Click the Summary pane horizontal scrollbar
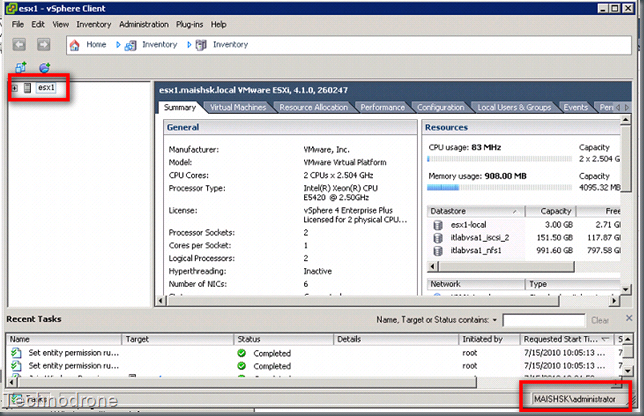The image size is (644, 416). 363,301
